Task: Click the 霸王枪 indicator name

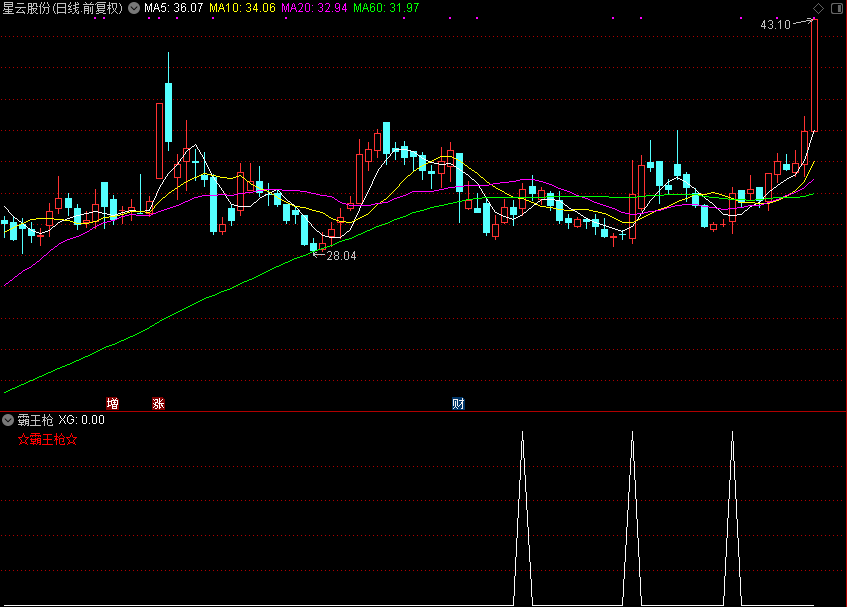Action: (36, 420)
